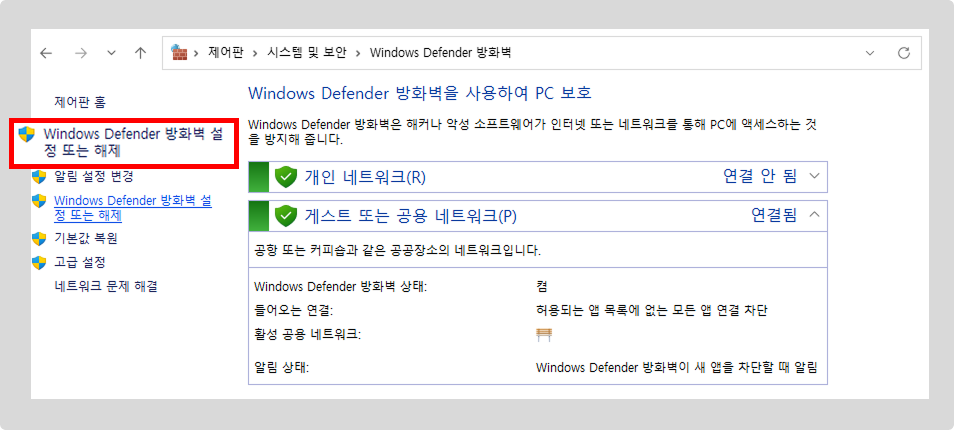Collapse the 게스트 또는 공용 네트워크(P) section chevron
Screen dimensions: 954x430
click(x=815, y=214)
